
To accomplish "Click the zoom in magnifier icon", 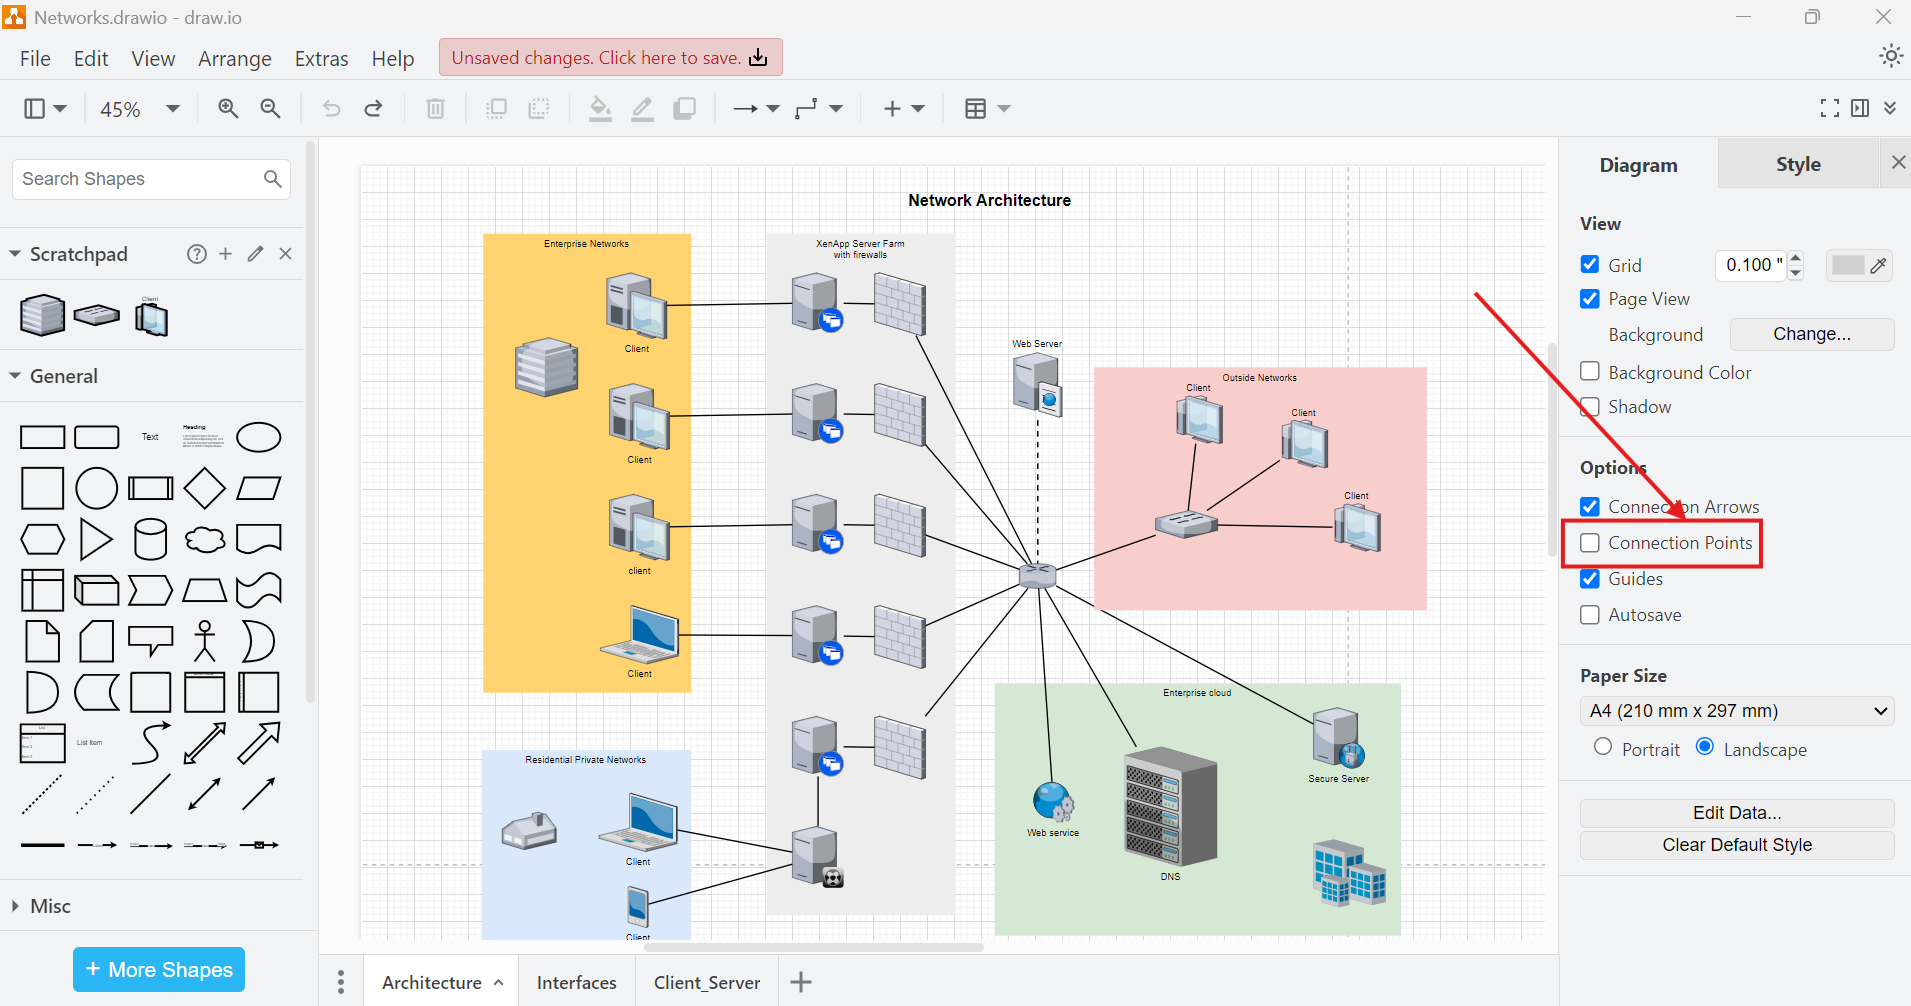I will pyautogui.click(x=228, y=108).
